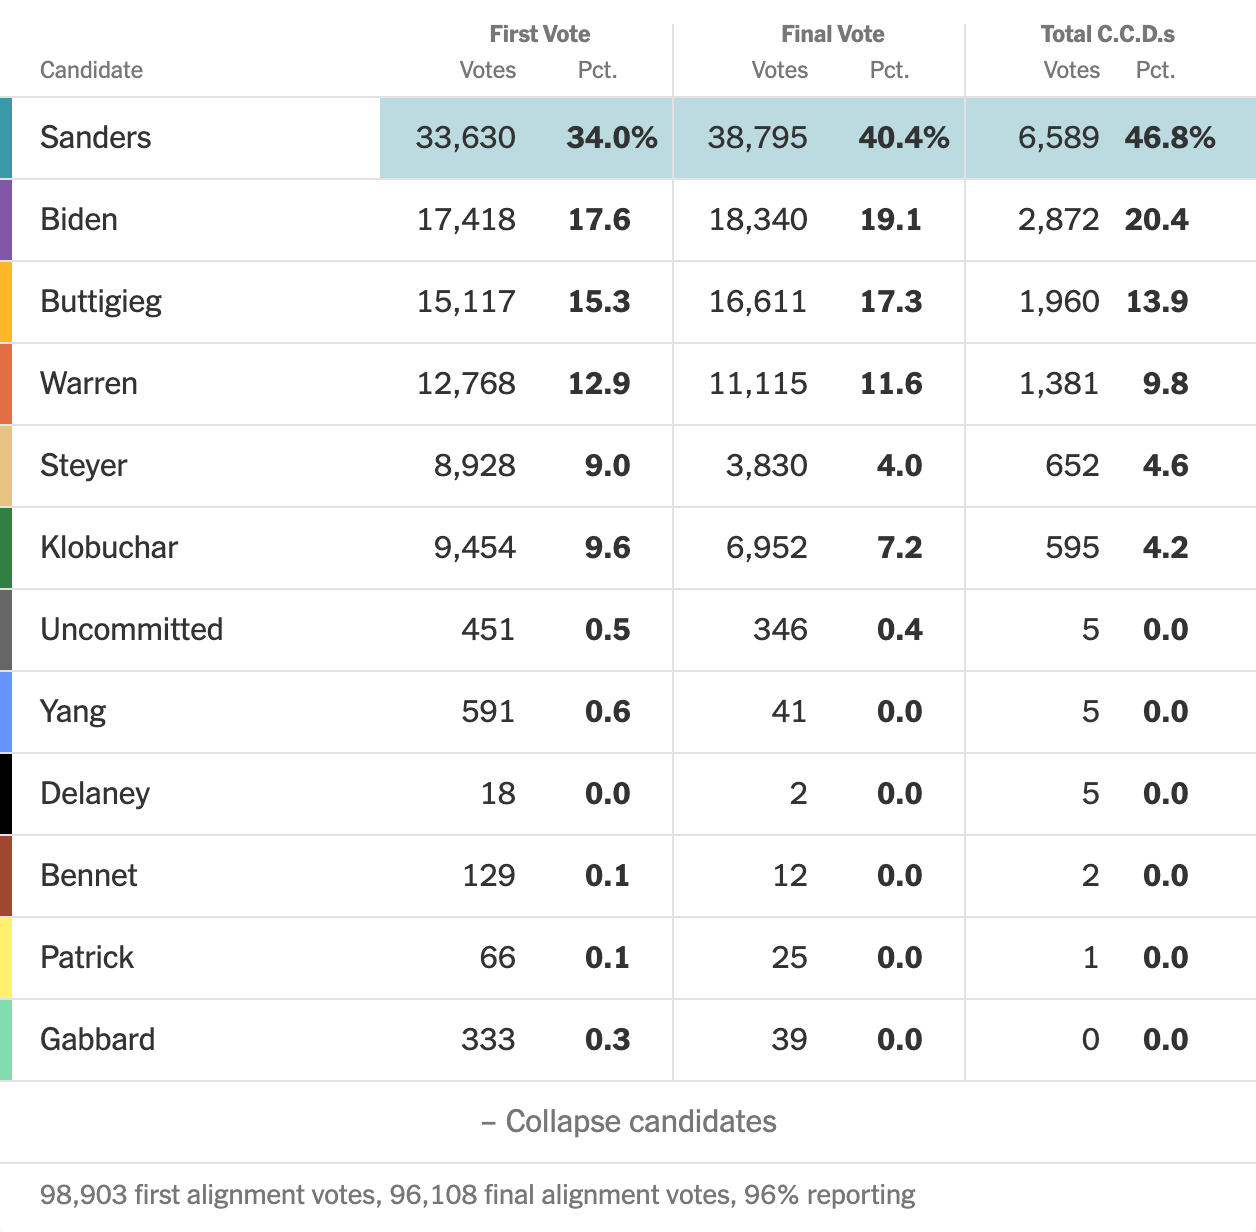
Task: Click the green Klobuchar color swatch
Action: pos(6,548)
